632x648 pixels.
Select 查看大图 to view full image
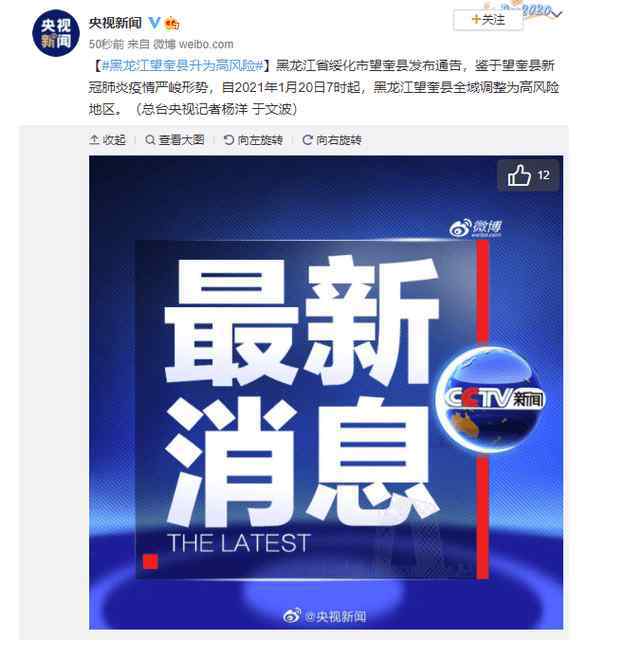[x=181, y=140]
